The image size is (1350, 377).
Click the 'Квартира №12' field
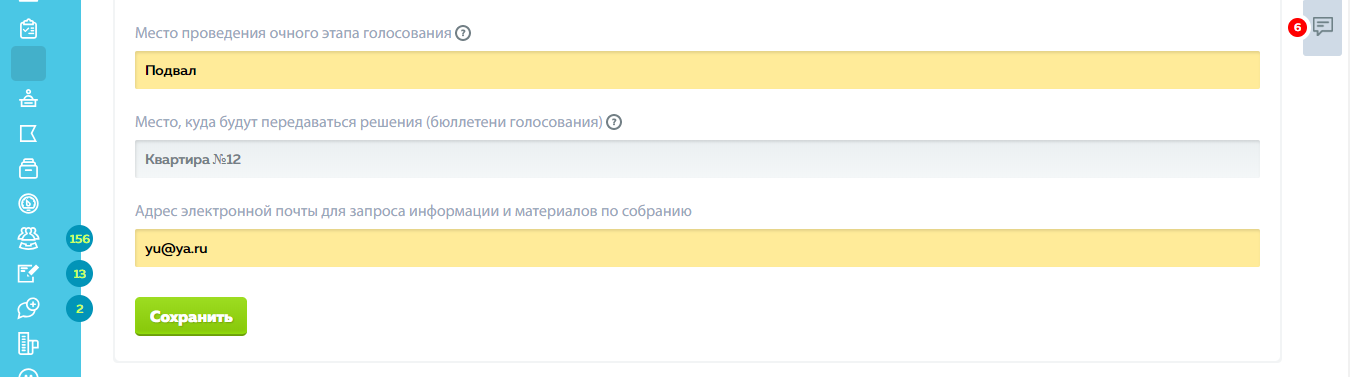pyautogui.click(x=697, y=159)
